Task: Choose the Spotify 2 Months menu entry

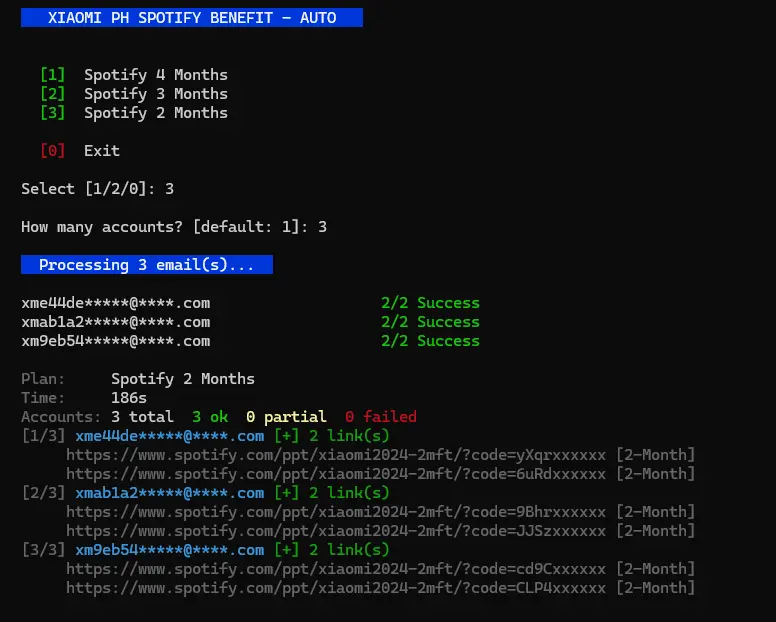Action: 155,113
